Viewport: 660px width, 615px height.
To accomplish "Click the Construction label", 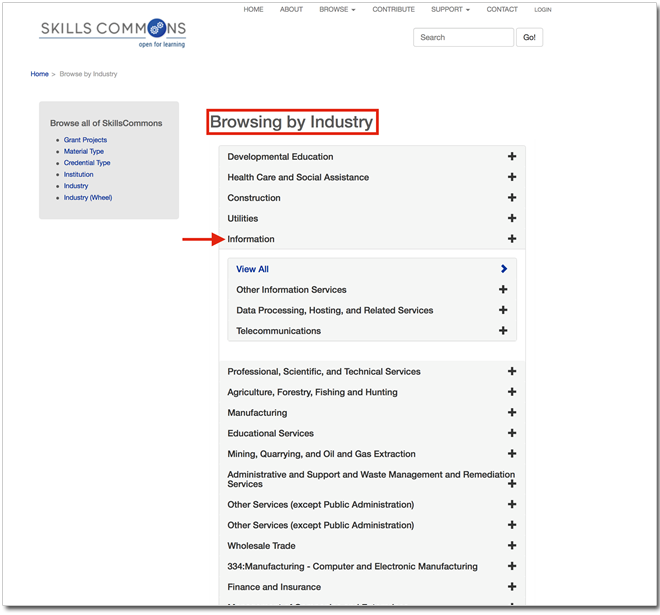I will coord(254,198).
